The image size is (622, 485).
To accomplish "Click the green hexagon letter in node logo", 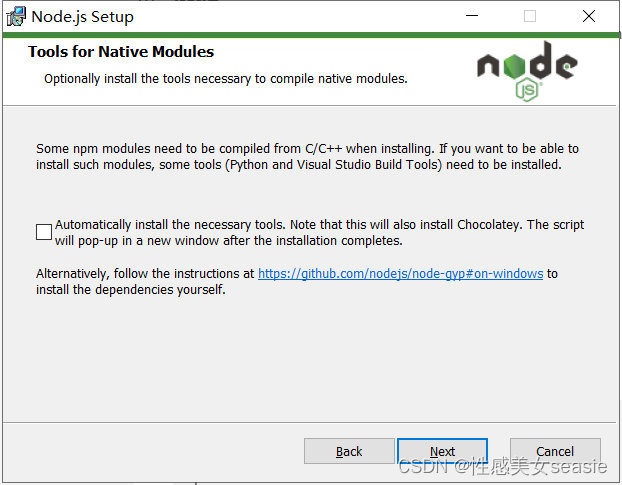I will tap(514, 66).
